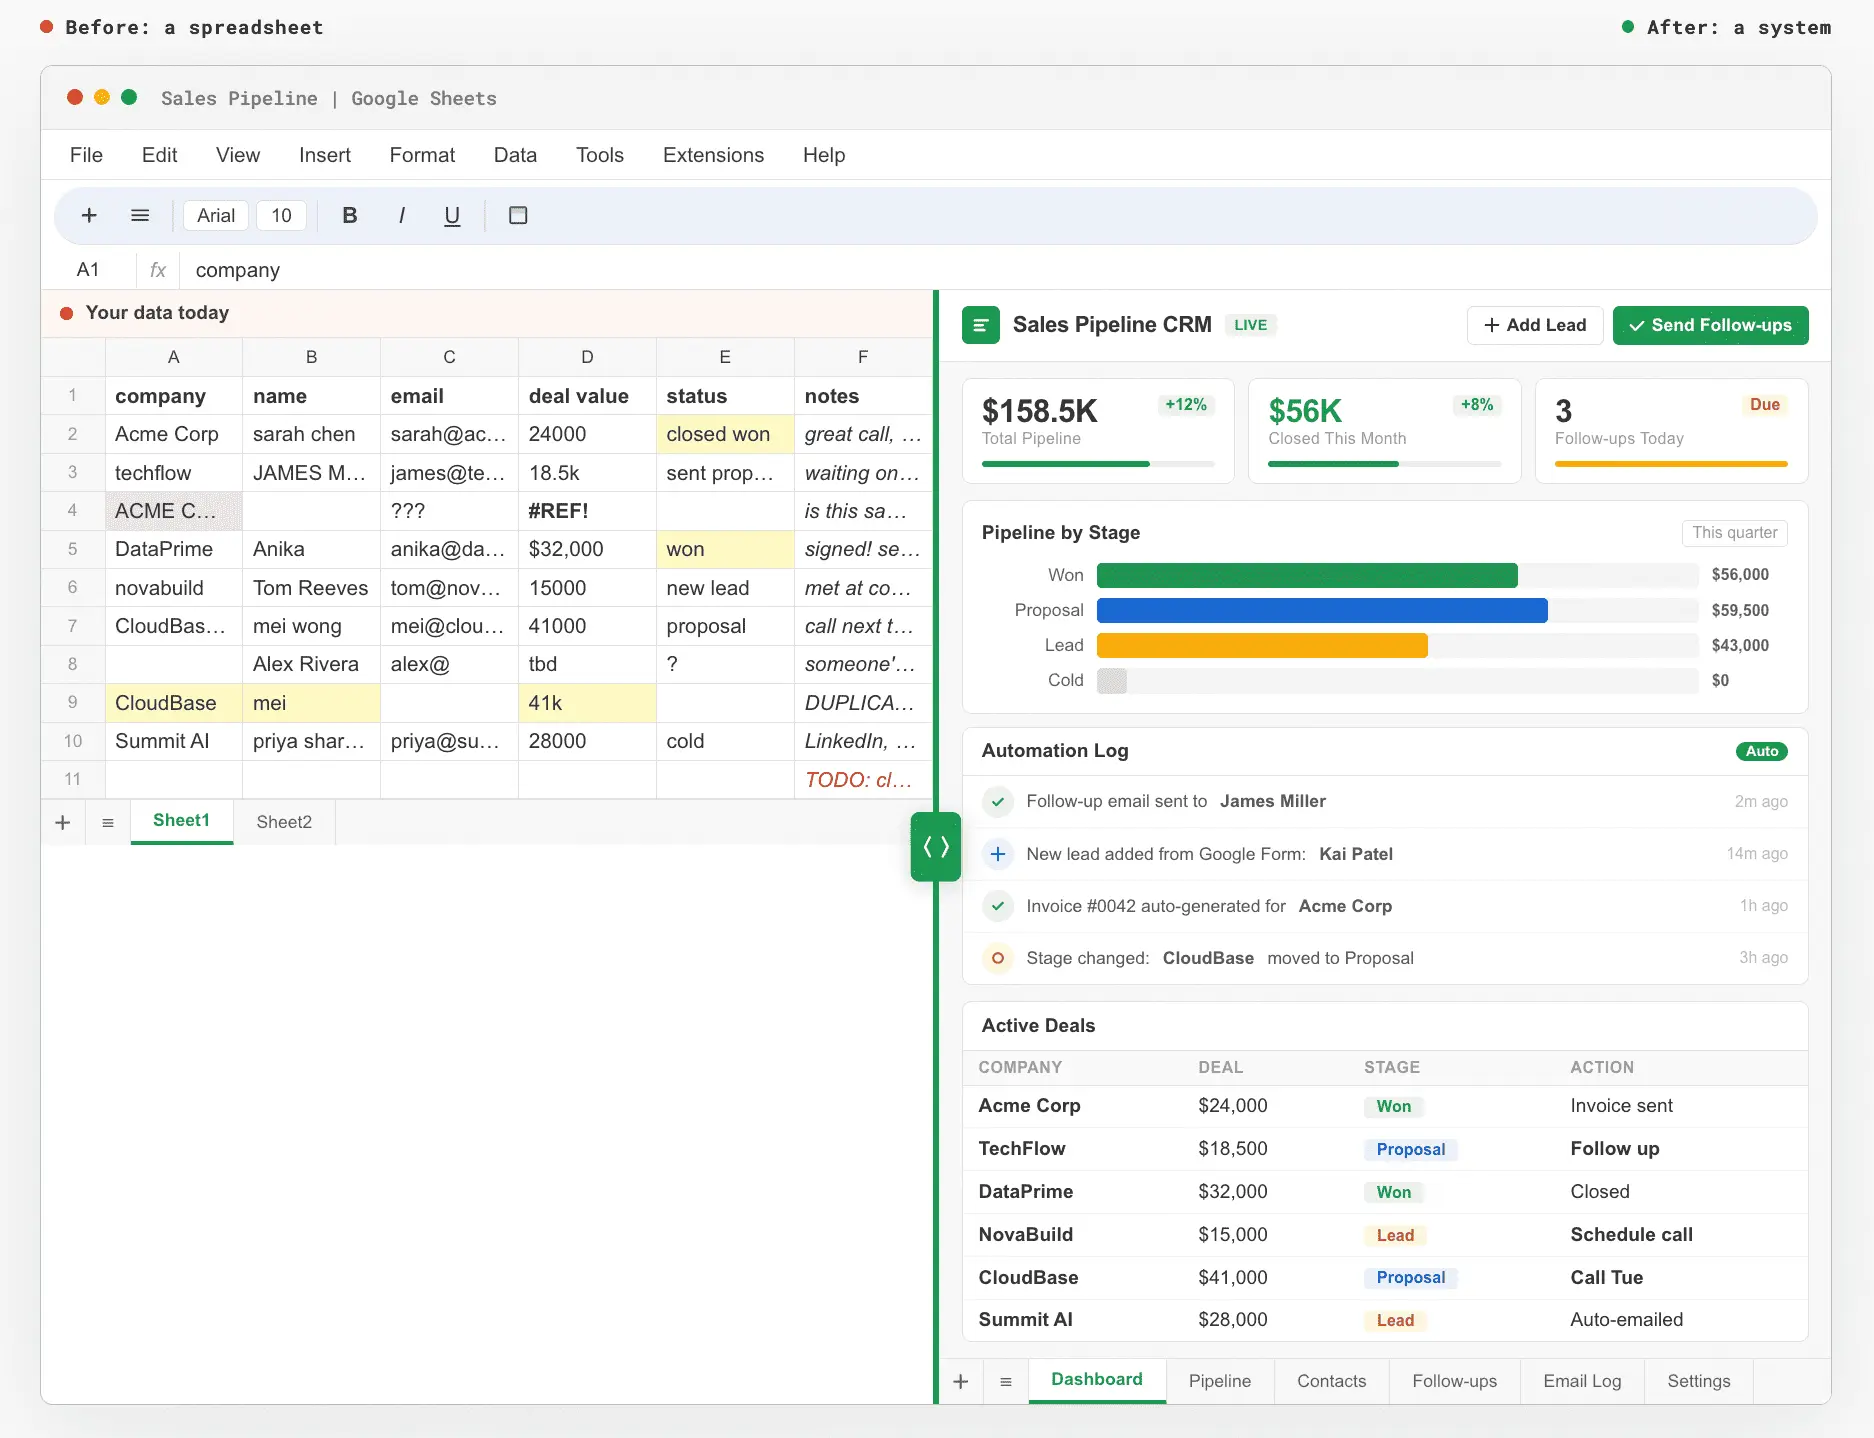The height and width of the screenshot is (1438, 1874).
Task: Click the hamburger lines icon in the formatting toolbar
Action: pyautogui.click(x=140, y=215)
